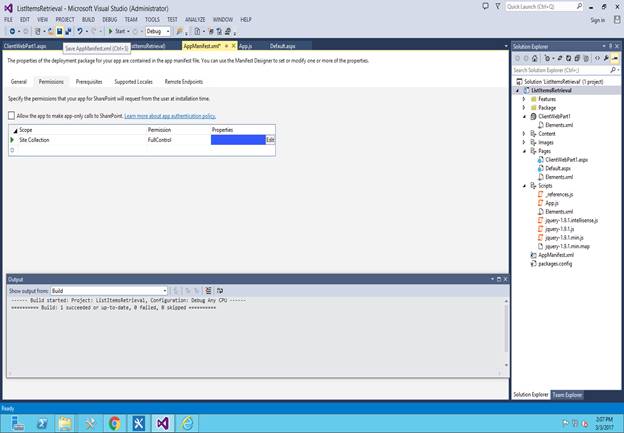Click Learn more about app authentication policy link
This screenshot has height=433, width=624.
170,116
